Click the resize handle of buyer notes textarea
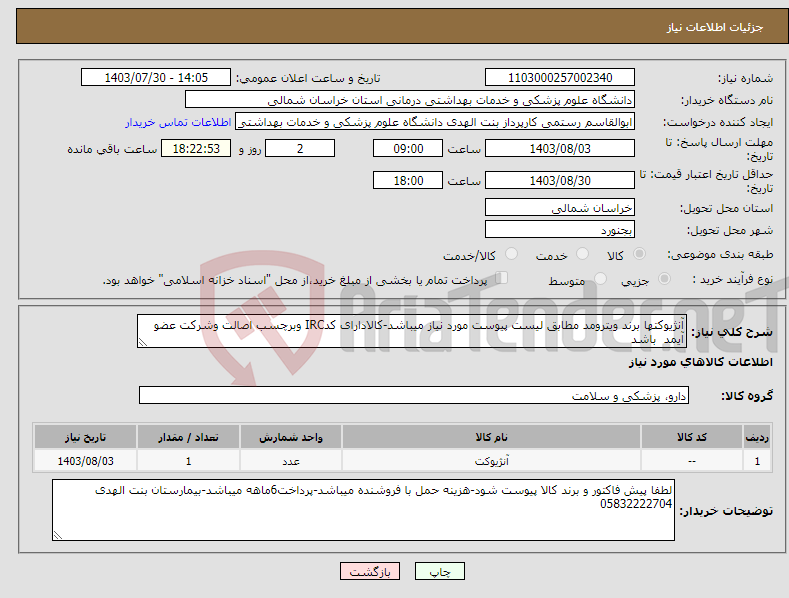The image size is (789, 598). pos(58,535)
